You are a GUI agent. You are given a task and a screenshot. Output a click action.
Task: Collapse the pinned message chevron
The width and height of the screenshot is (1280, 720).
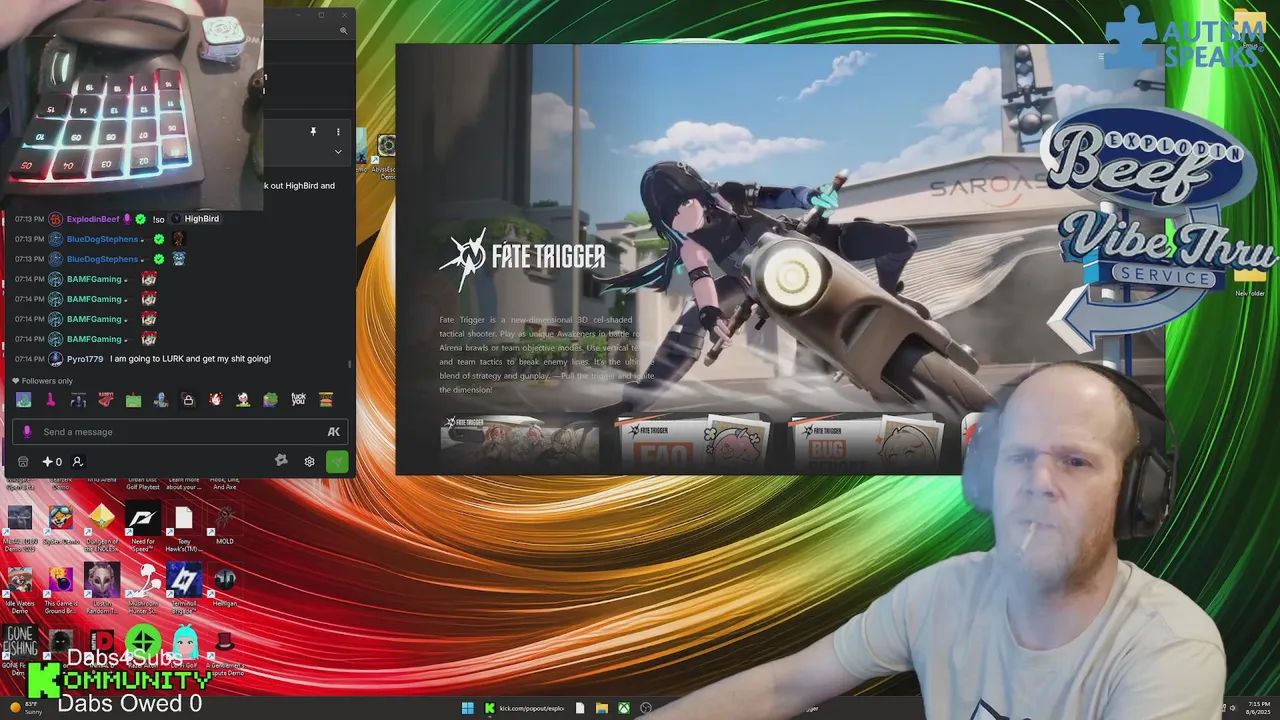click(338, 152)
